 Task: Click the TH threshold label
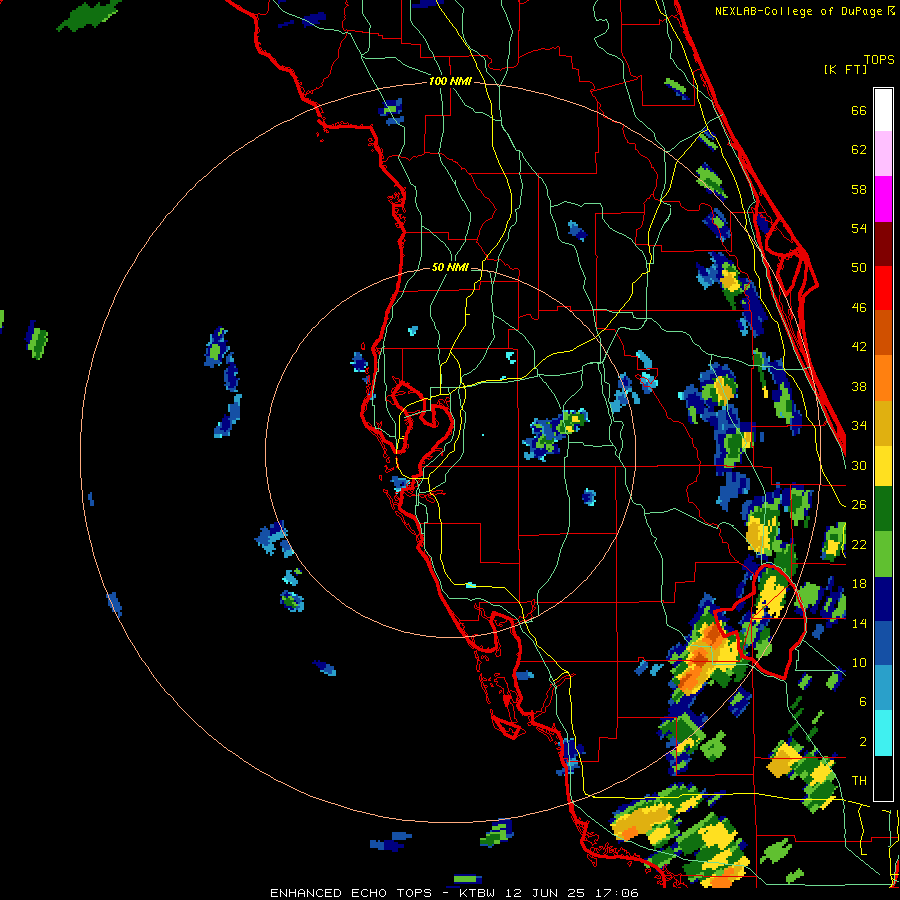(859, 780)
